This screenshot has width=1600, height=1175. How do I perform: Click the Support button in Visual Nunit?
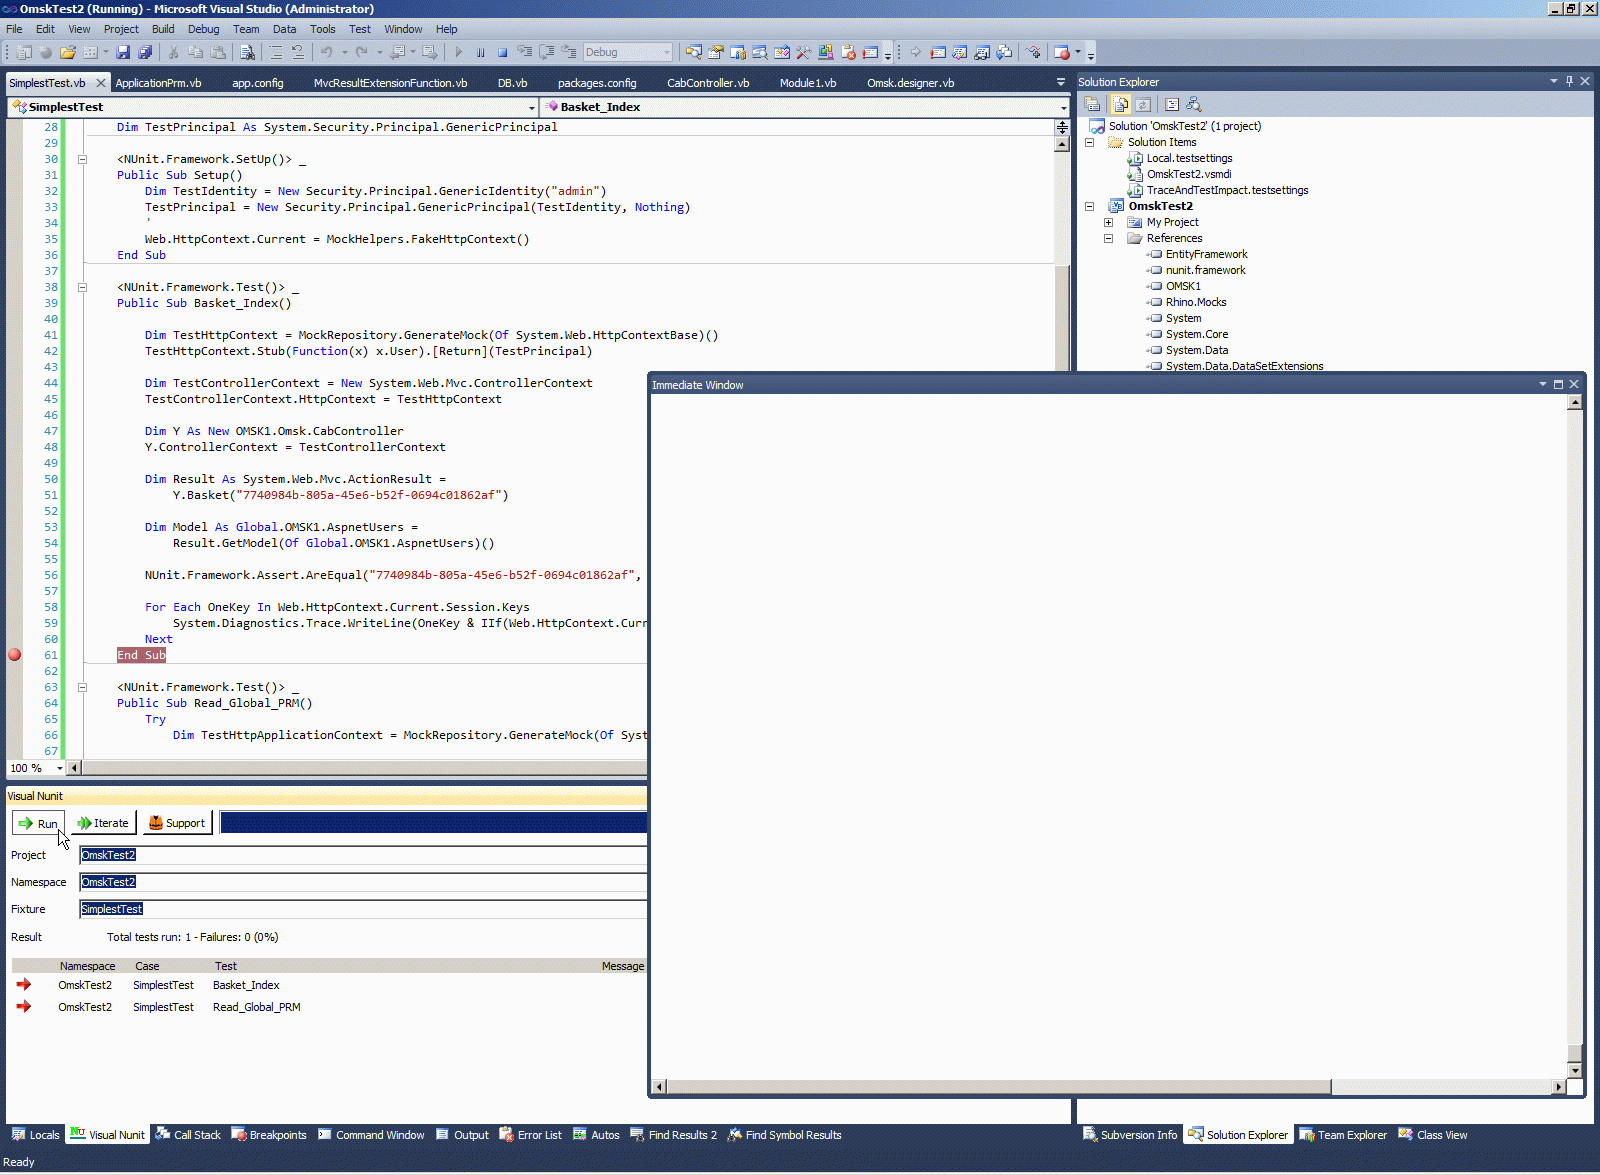click(x=177, y=823)
